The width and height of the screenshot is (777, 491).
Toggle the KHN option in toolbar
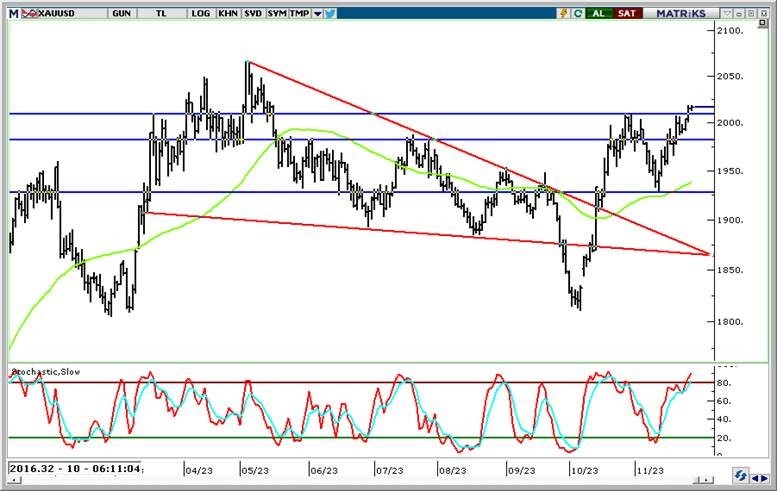coord(227,13)
